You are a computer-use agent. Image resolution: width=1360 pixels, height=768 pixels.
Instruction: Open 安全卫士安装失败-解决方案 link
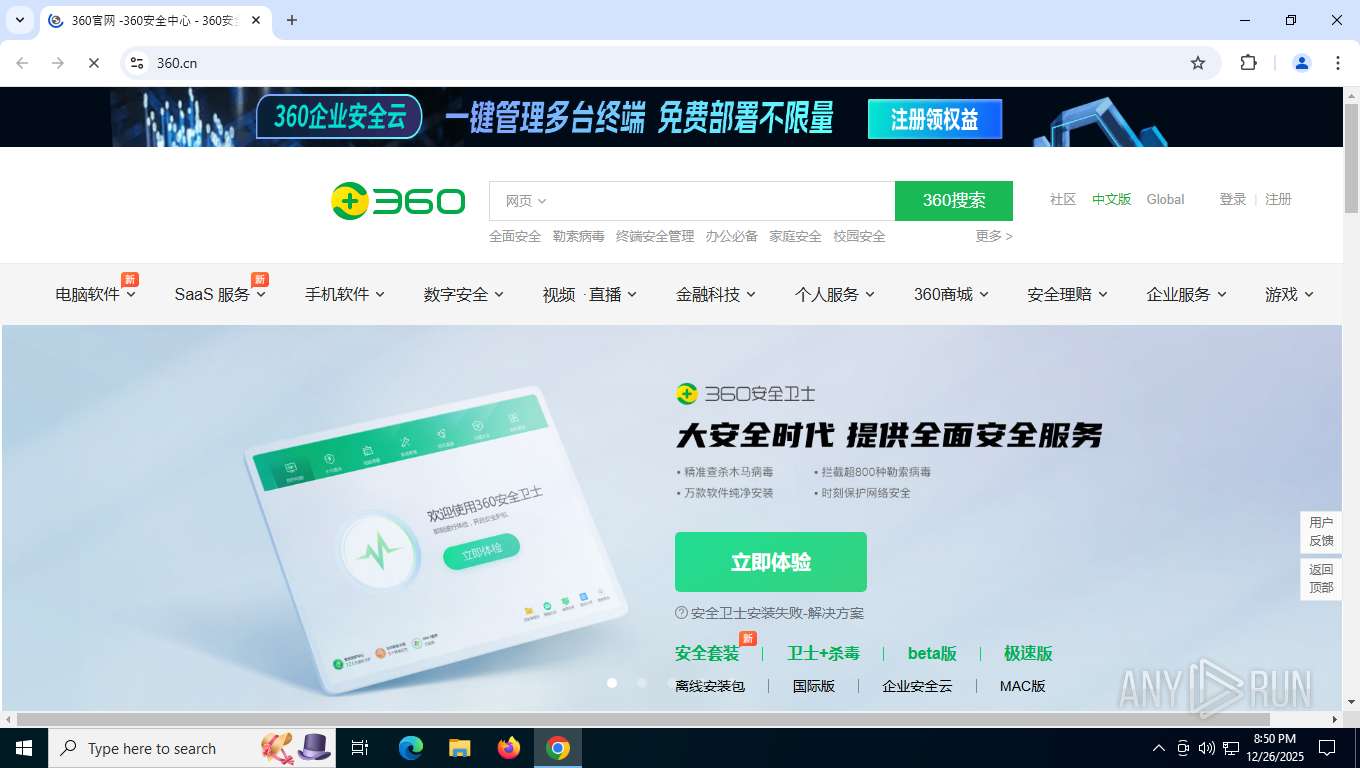tap(777, 613)
